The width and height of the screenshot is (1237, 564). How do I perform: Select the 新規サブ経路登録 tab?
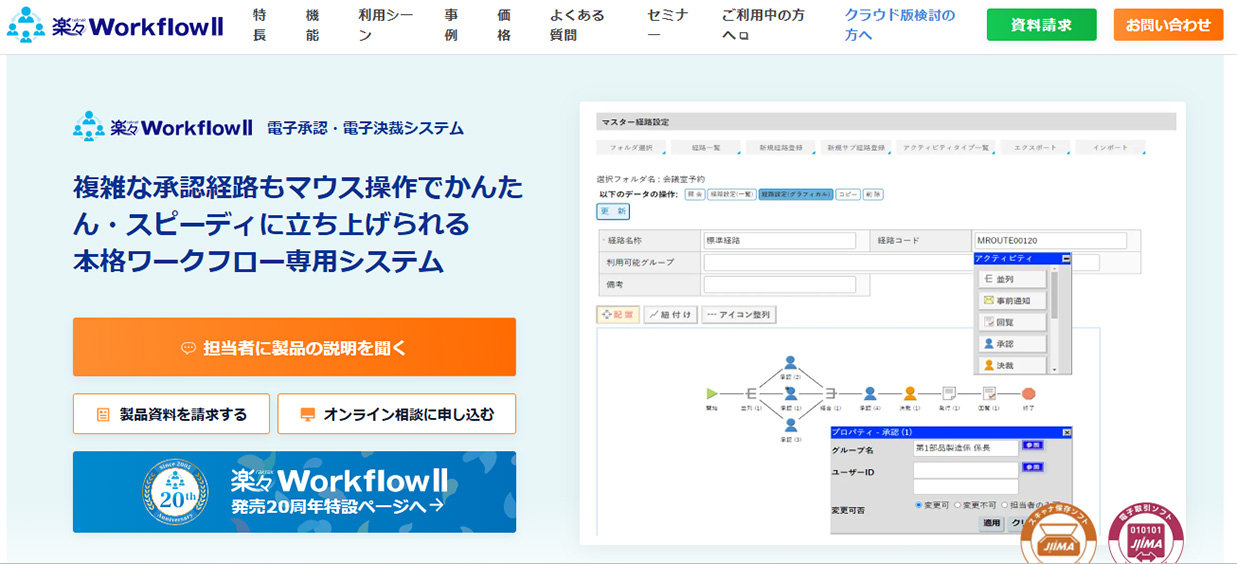[856, 148]
